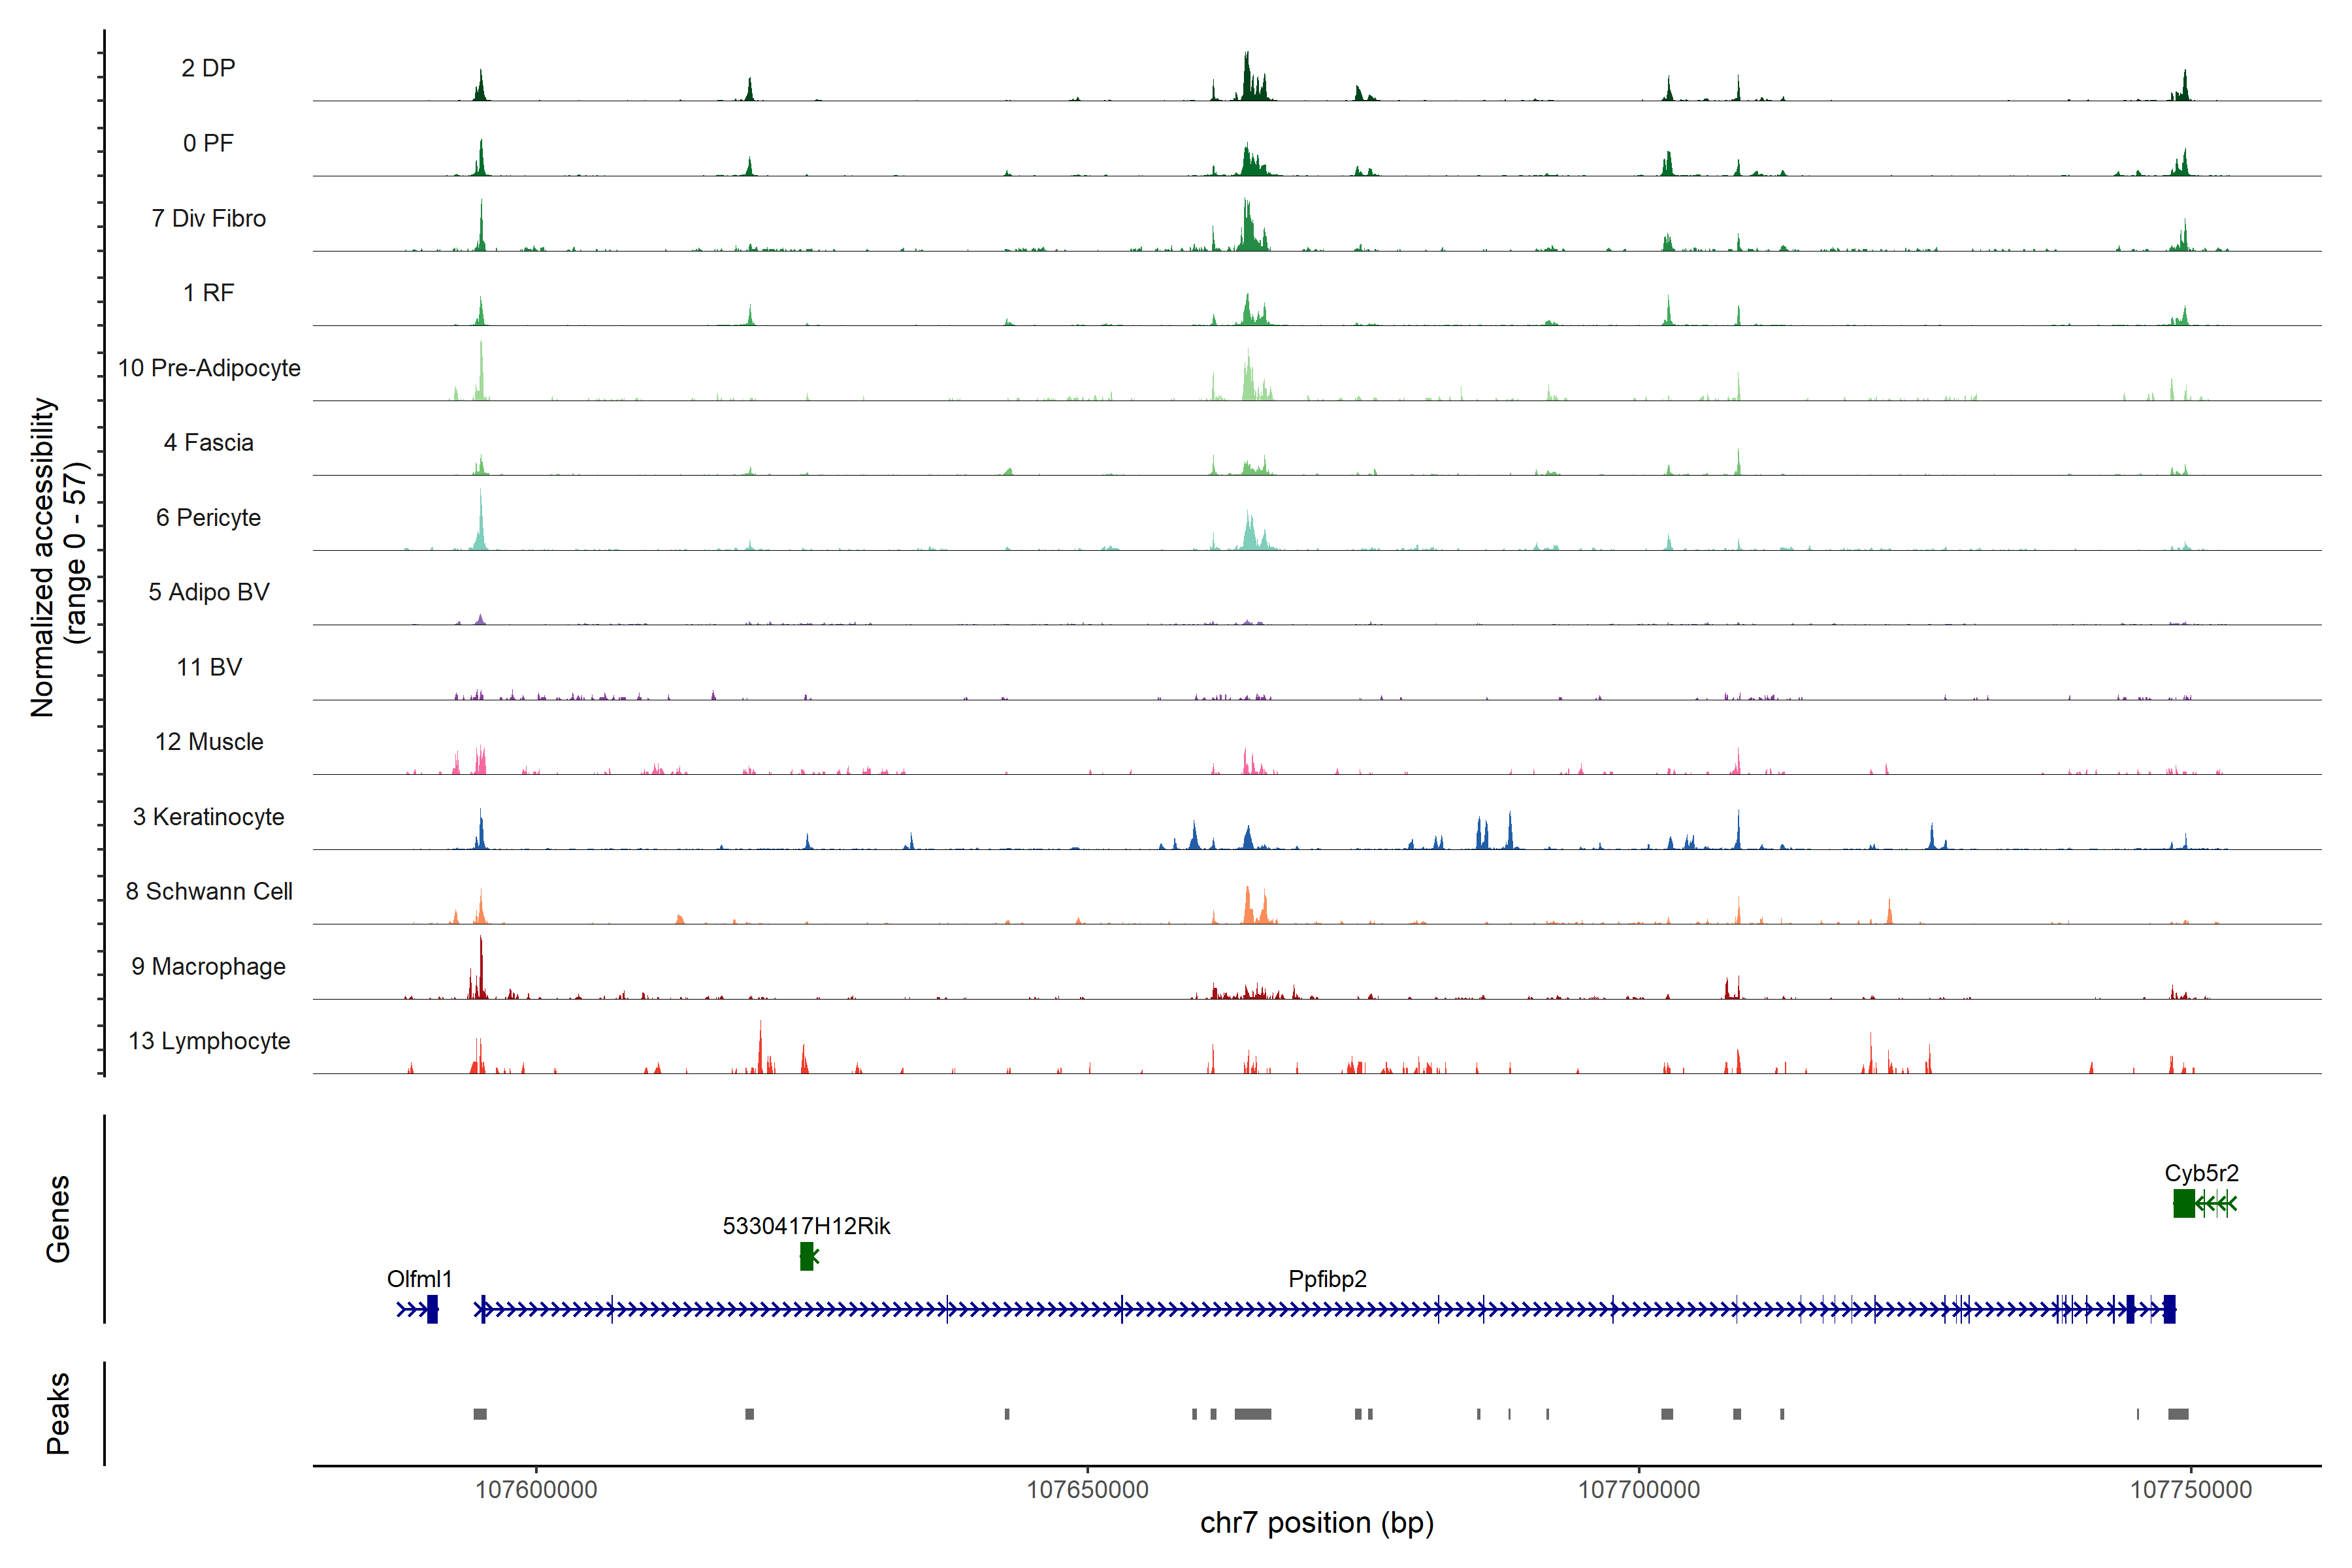Select the 9 Macrophage track label
The width and height of the screenshot is (2352, 1568).
[x=208, y=967]
